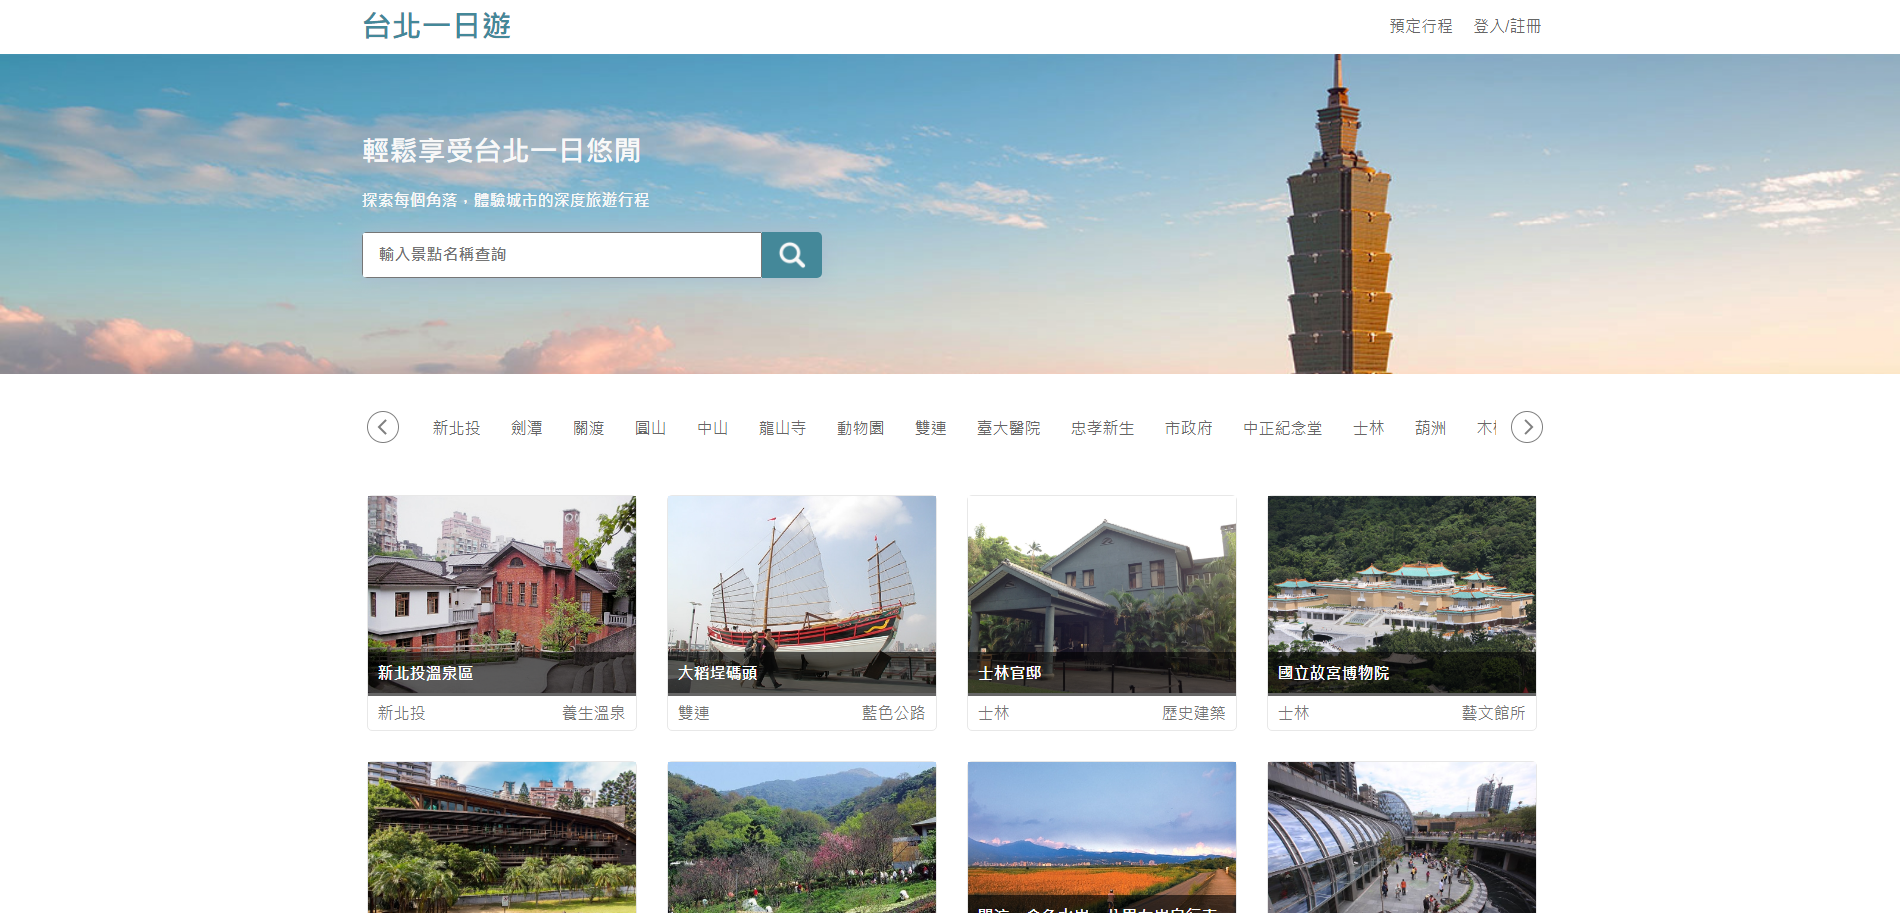The image size is (1900, 913).
Task: Select the 新北投 station tab
Action: pyautogui.click(x=457, y=428)
